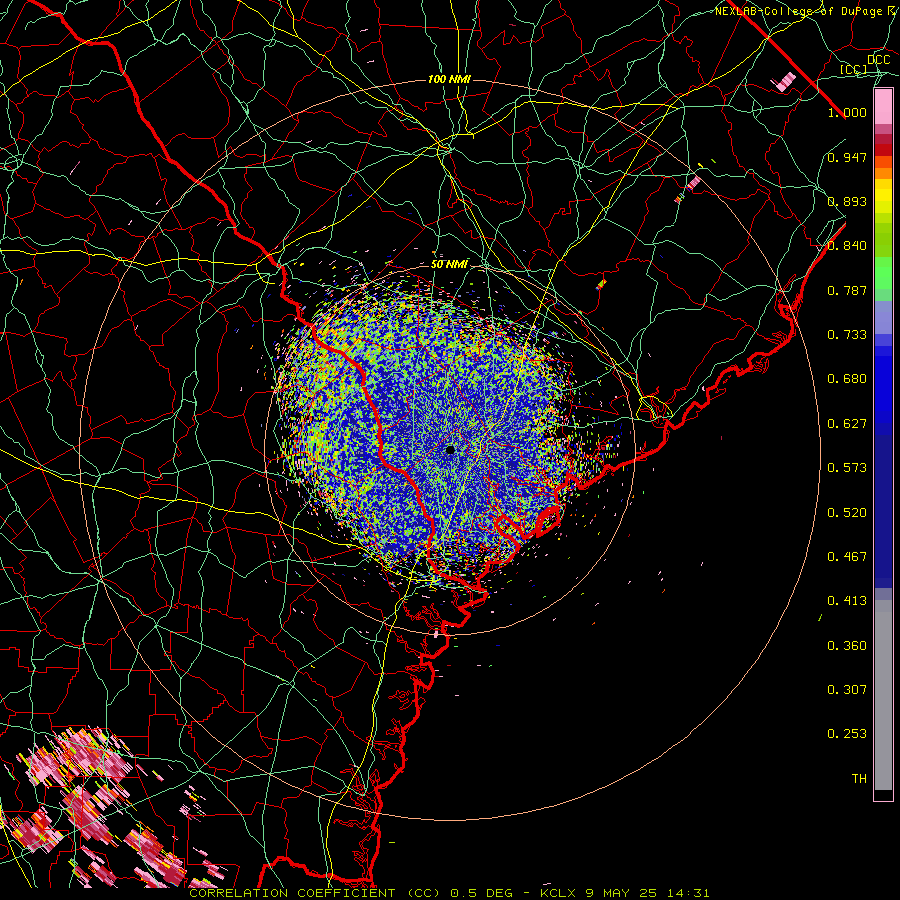Click the black radar site dot at center

[x=450, y=450]
